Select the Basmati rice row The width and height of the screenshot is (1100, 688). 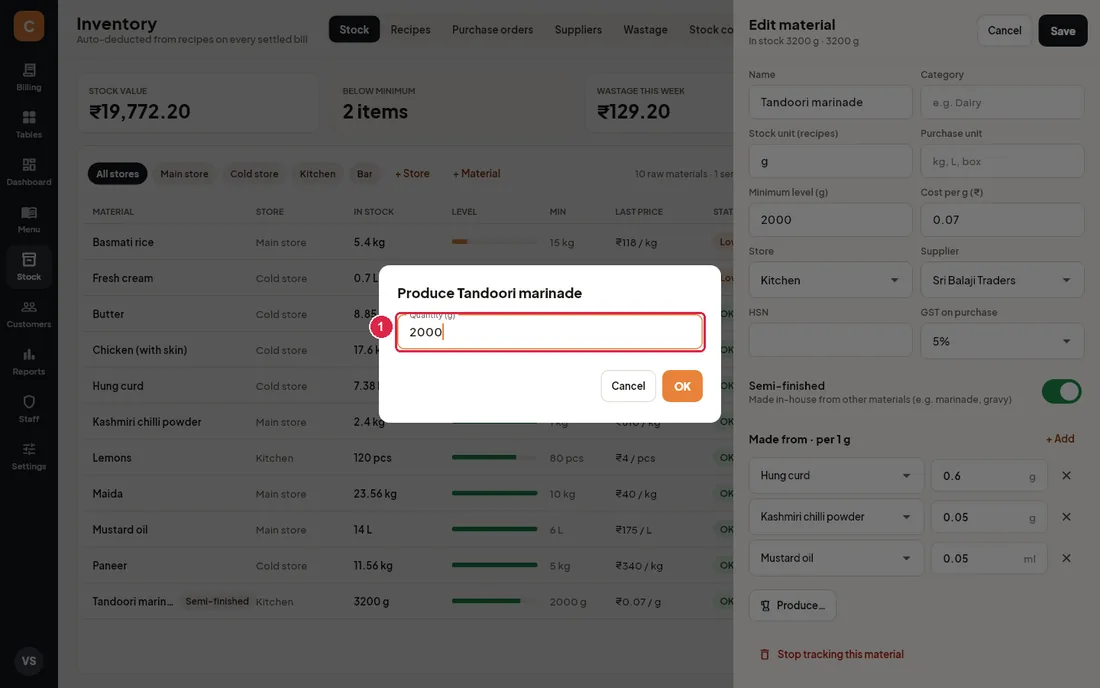click(x=409, y=242)
